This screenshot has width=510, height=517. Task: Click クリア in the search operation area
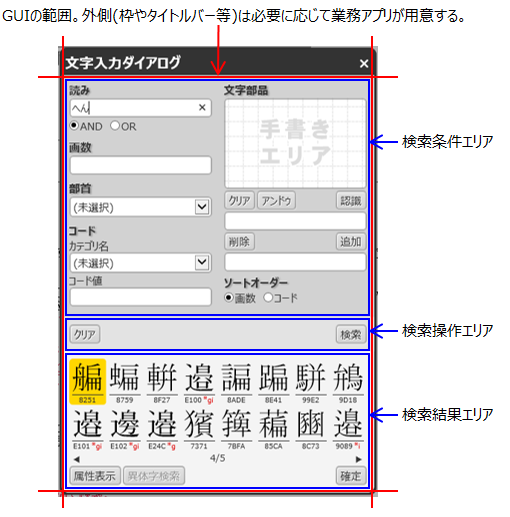click(85, 334)
